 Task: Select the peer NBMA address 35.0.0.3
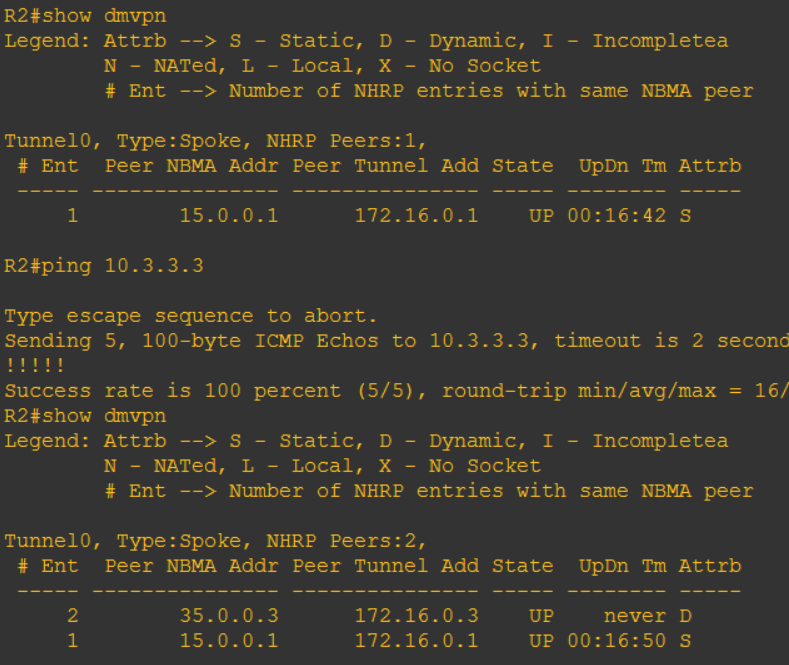pos(229,616)
